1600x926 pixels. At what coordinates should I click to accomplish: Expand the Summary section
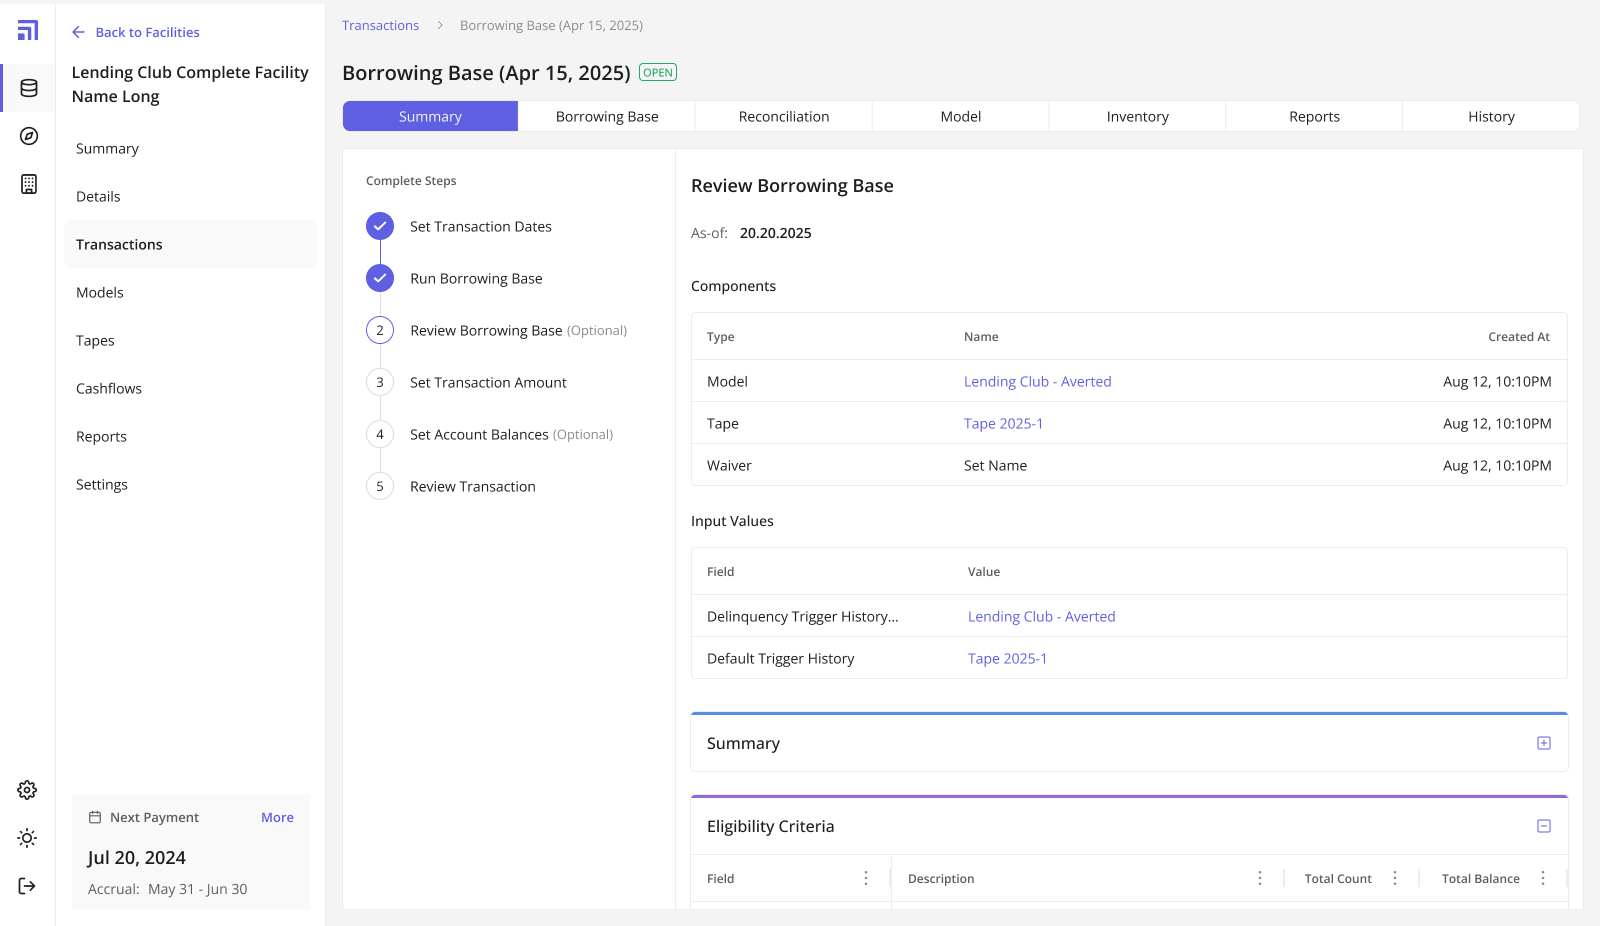click(x=1544, y=743)
